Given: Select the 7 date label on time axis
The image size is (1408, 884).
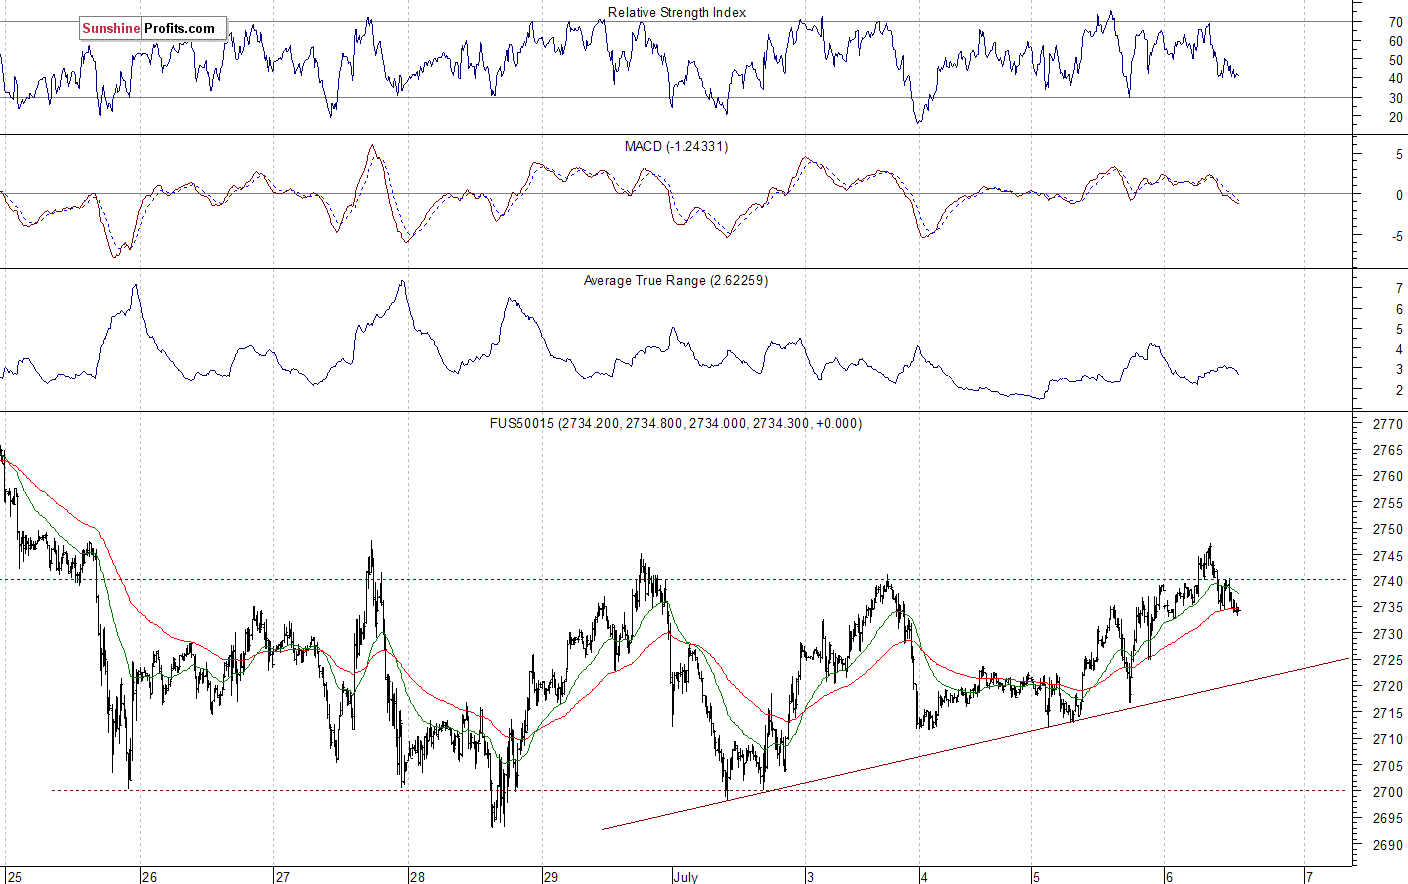Looking at the screenshot, I should 1308,877.
